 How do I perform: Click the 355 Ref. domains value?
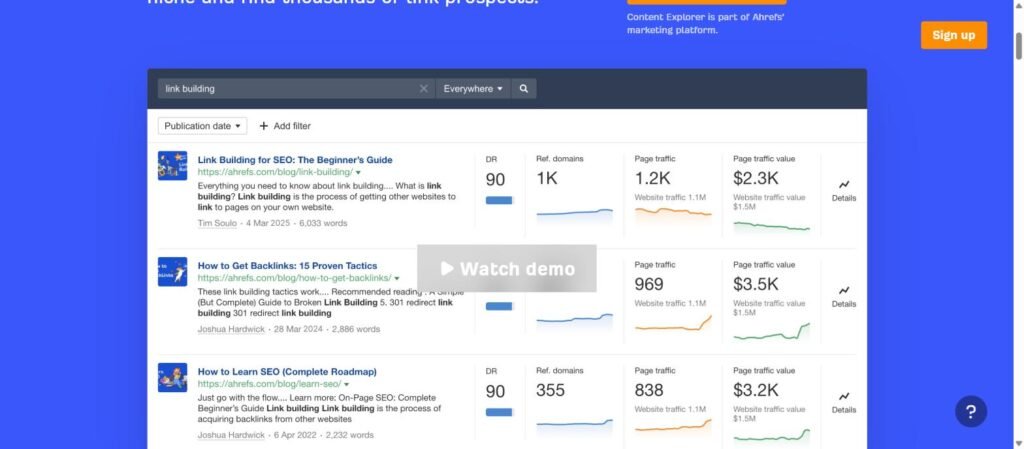tap(551, 390)
